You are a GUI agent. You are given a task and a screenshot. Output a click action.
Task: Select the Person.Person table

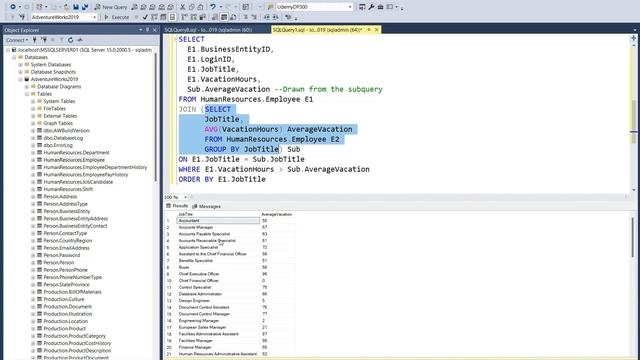59,262
